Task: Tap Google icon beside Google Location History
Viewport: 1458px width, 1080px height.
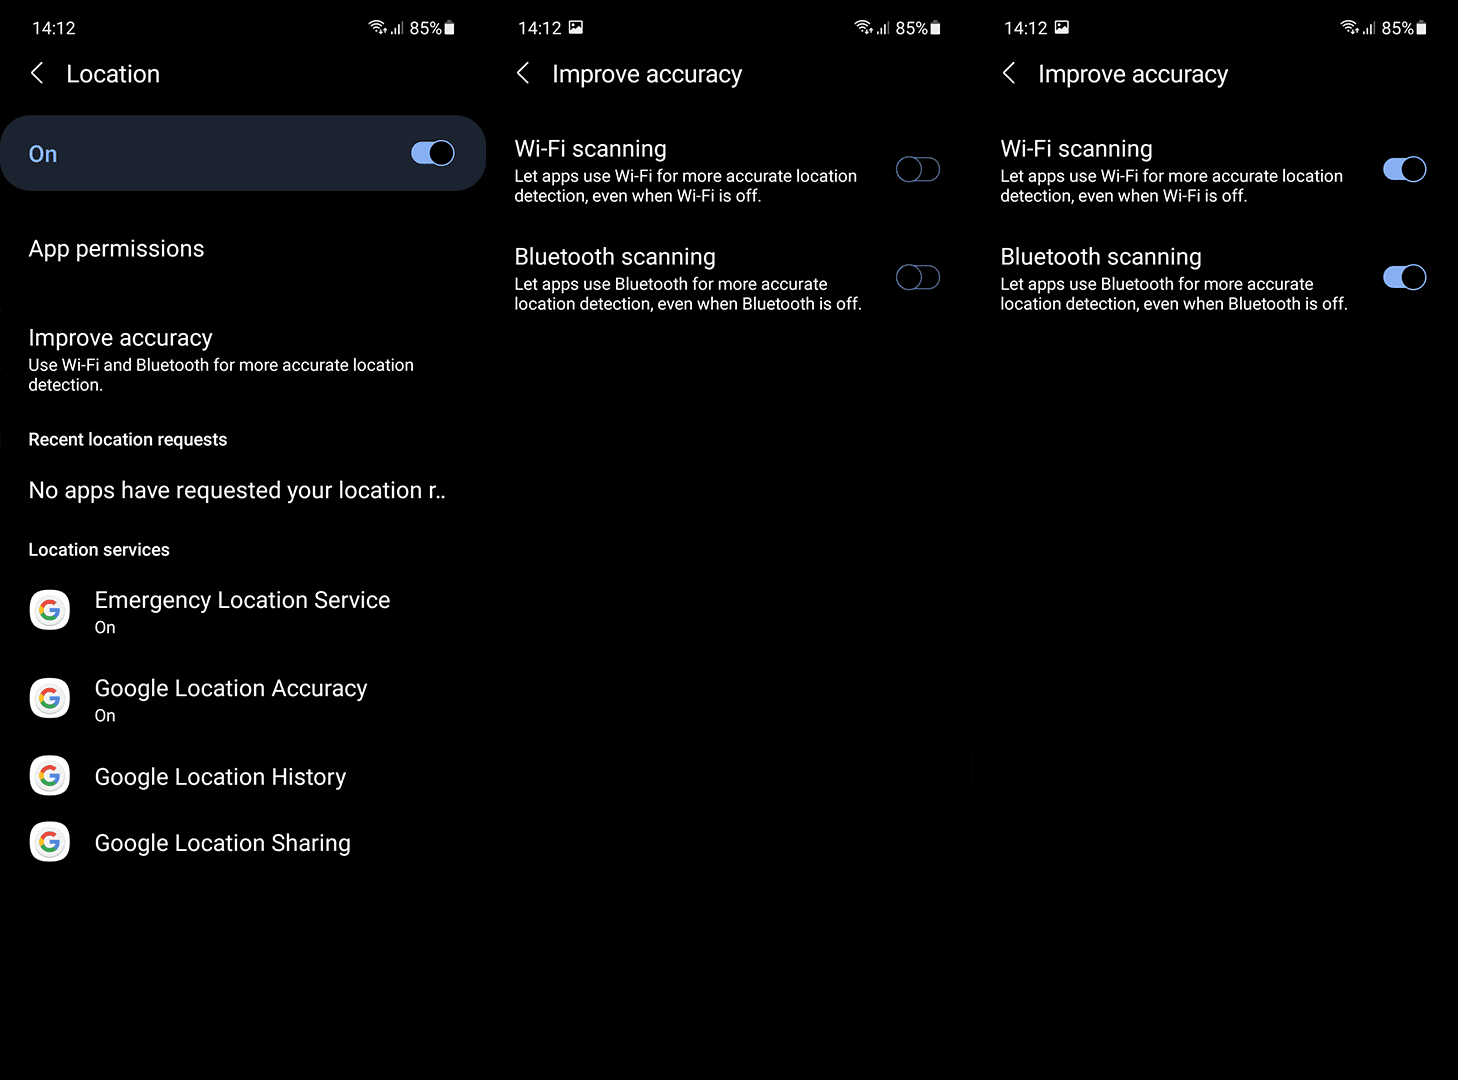Action: click(50, 776)
